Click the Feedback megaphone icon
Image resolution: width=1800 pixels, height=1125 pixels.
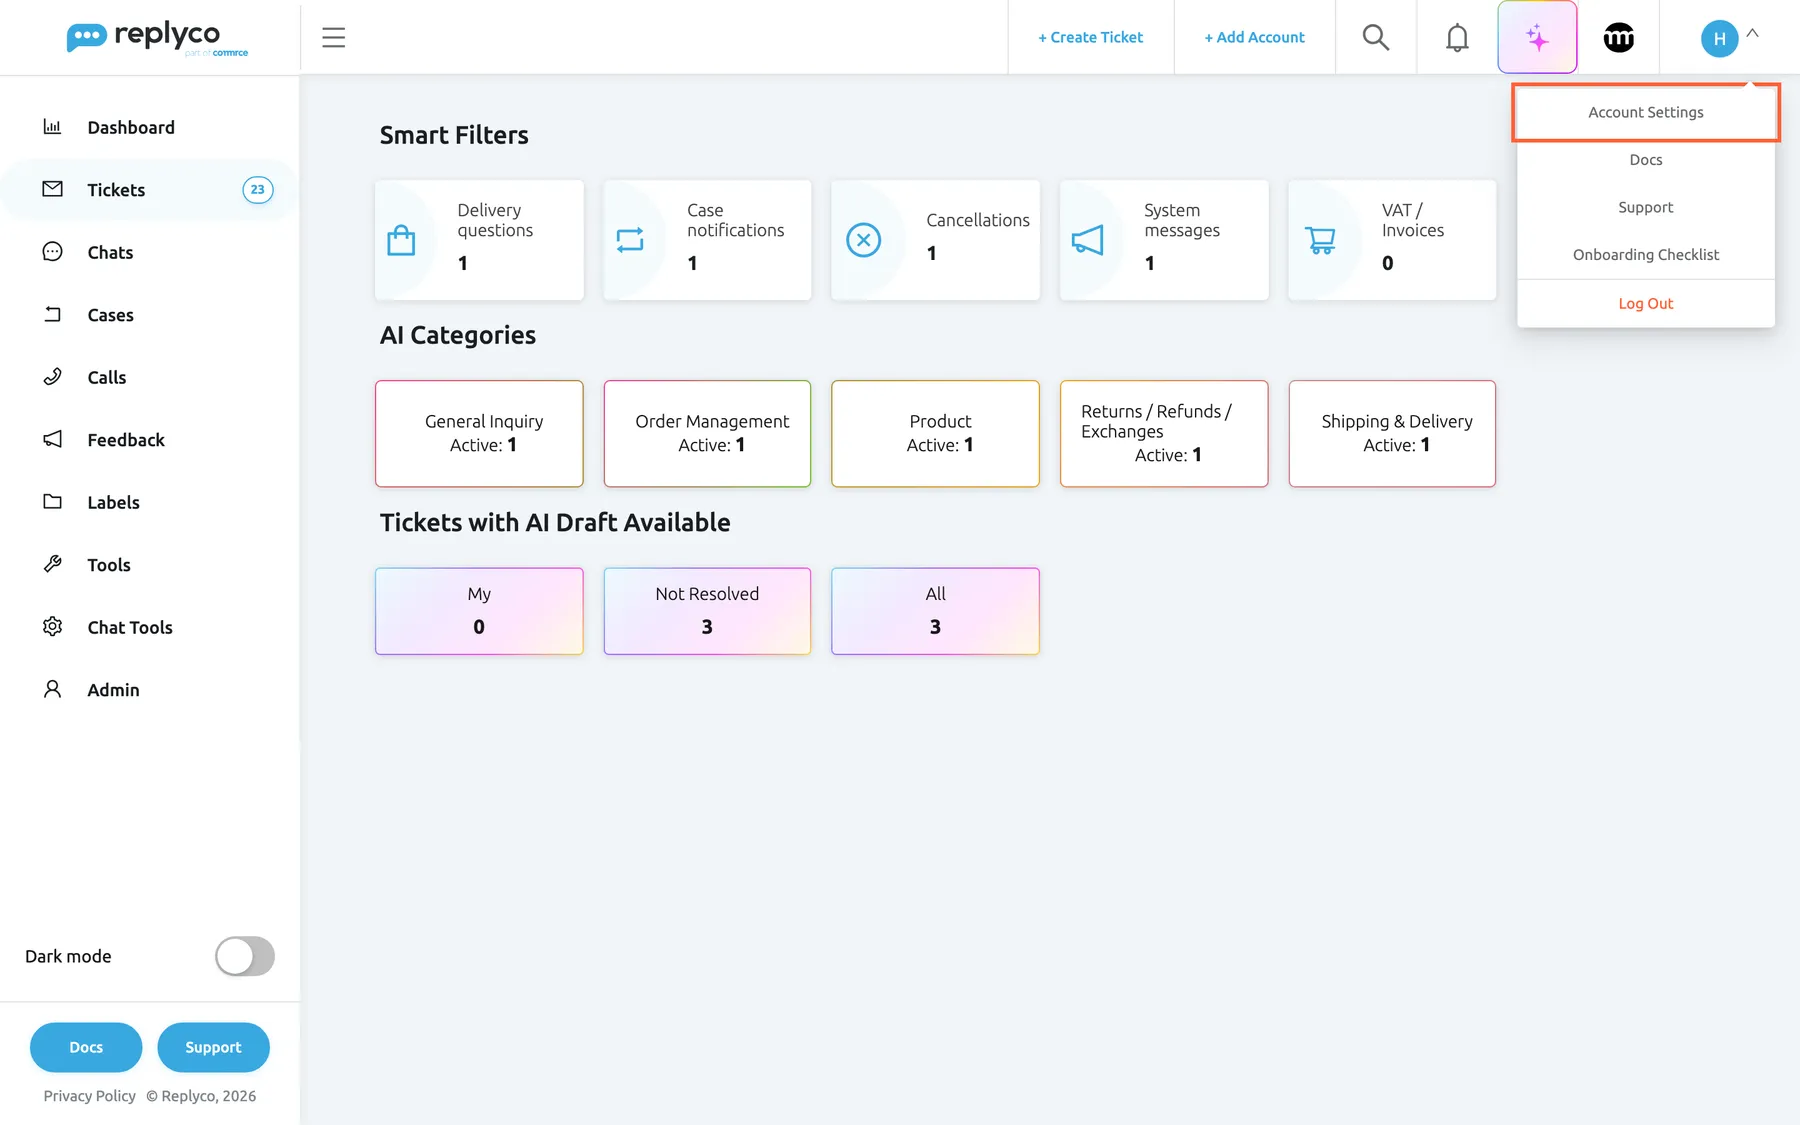[52, 439]
